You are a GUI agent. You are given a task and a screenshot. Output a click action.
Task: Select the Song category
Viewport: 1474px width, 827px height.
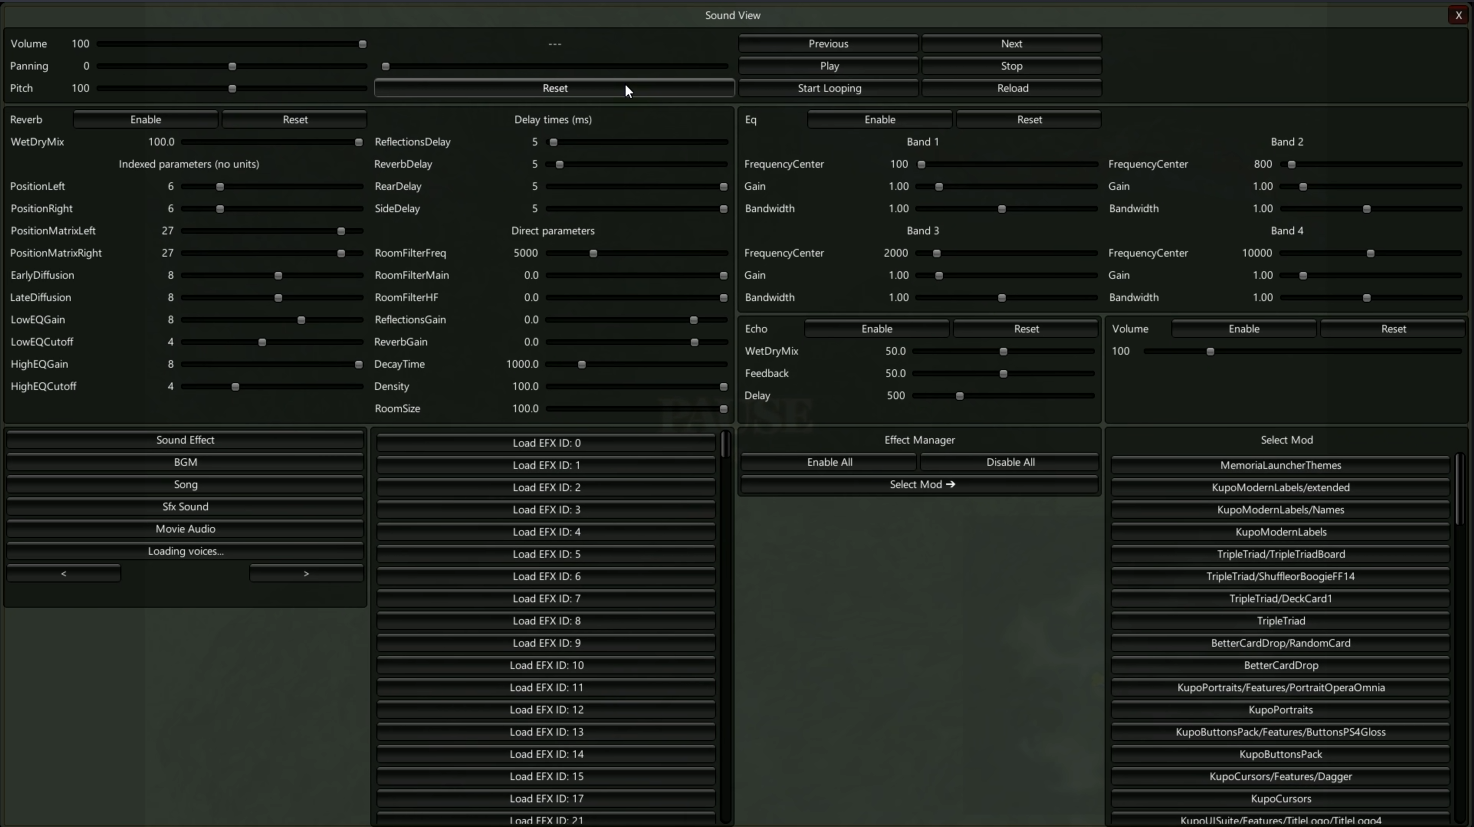[x=185, y=485]
